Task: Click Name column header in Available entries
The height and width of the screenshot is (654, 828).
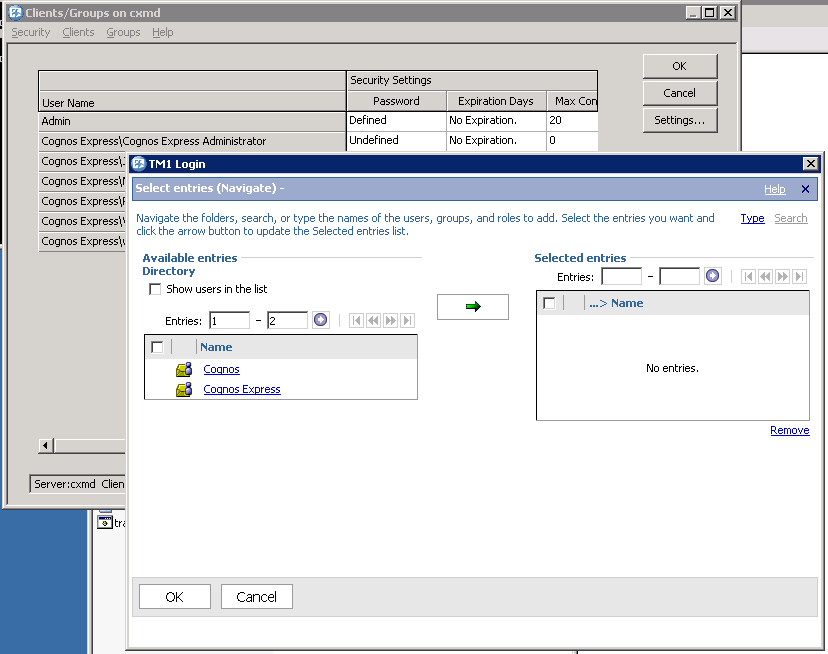Action: pos(216,347)
